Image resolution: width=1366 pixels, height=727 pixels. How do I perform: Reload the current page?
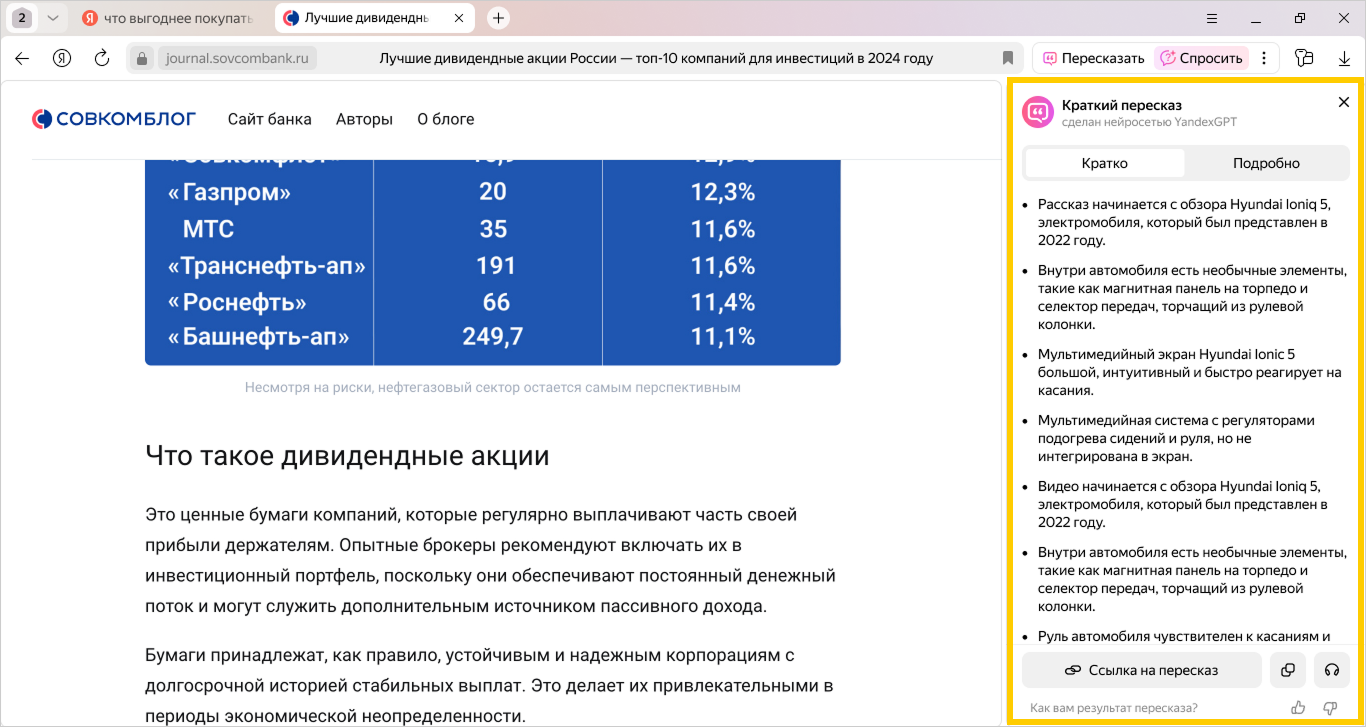click(x=101, y=58)
